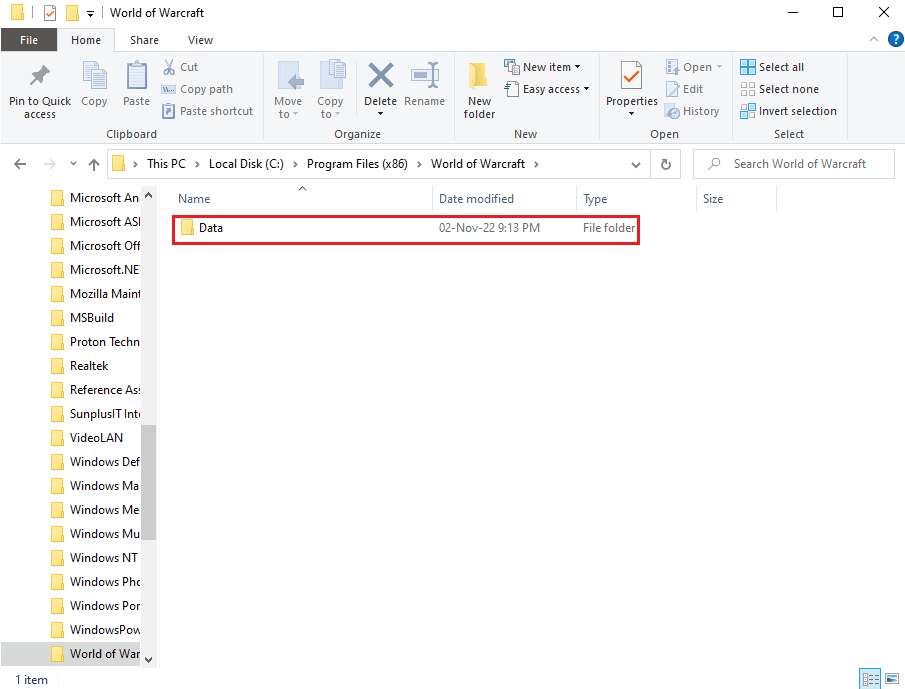Select WindowsPowerShell folder in sidebar
This screenshot has height=689, width=905.
pos(95,630)
